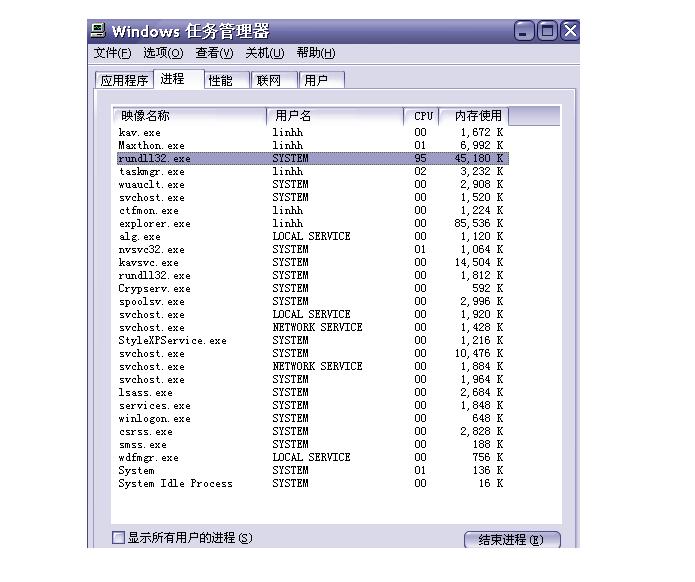Click linhh user in explorer.exe row

pyautogui.click(x=288, y=223)
